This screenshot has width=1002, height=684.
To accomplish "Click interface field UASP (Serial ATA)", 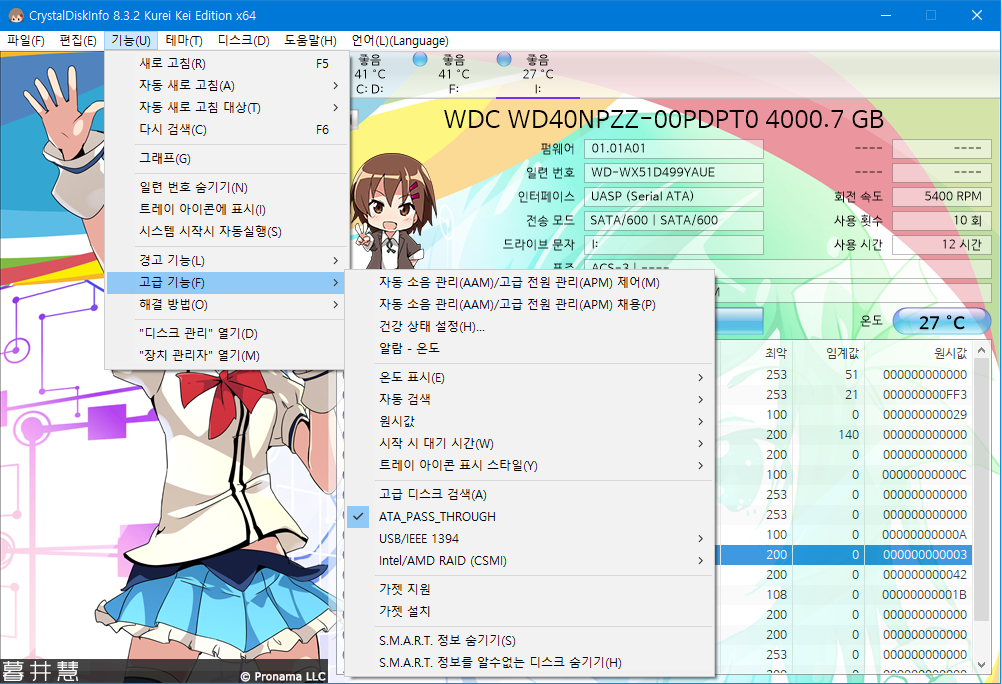I will coord(674,197).
